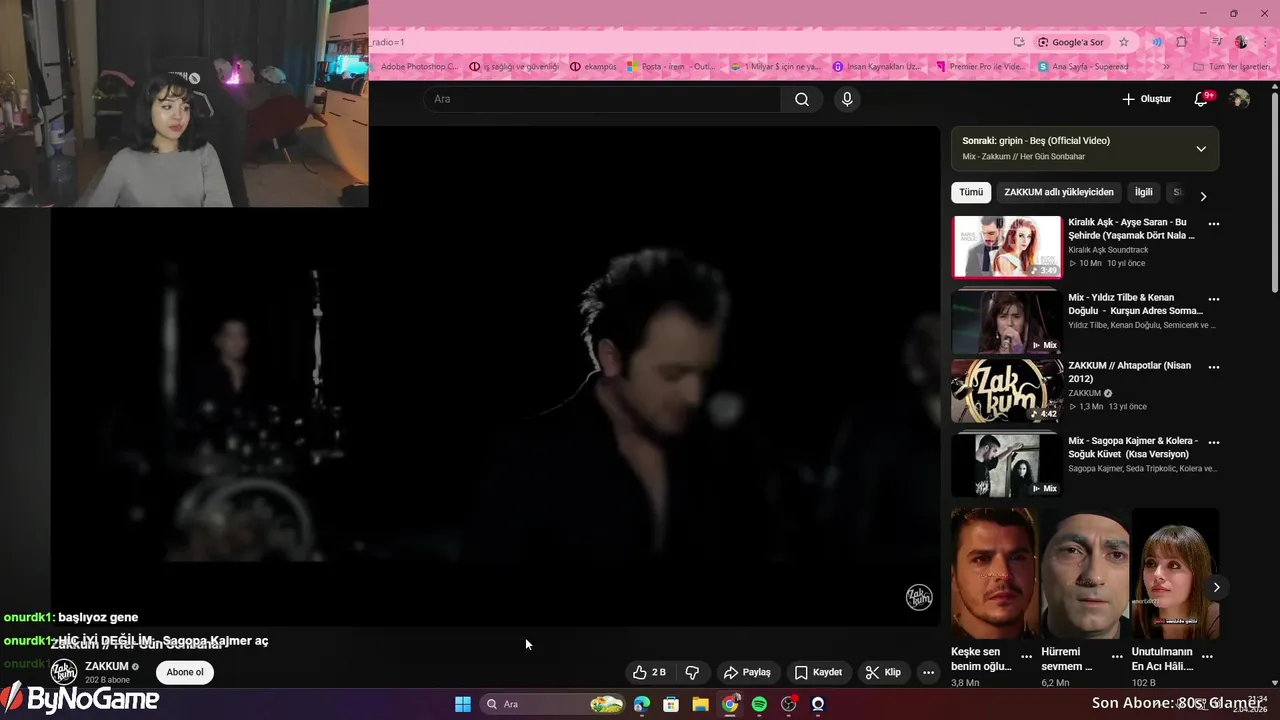The width and height of the screenshot is (1280, 720).
Task: Open Spotify from the taskbar
Action: pyautogui.click(x=759, y=704)
